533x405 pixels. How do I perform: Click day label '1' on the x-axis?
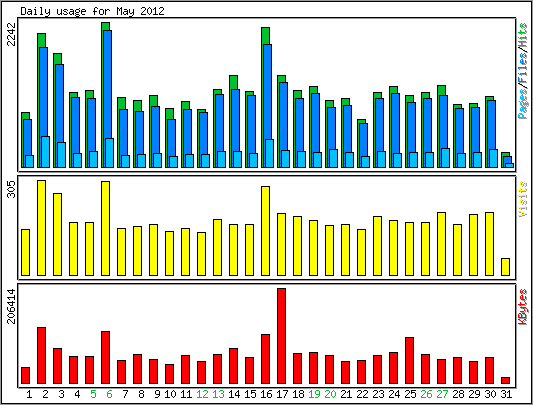pos(29,394)
